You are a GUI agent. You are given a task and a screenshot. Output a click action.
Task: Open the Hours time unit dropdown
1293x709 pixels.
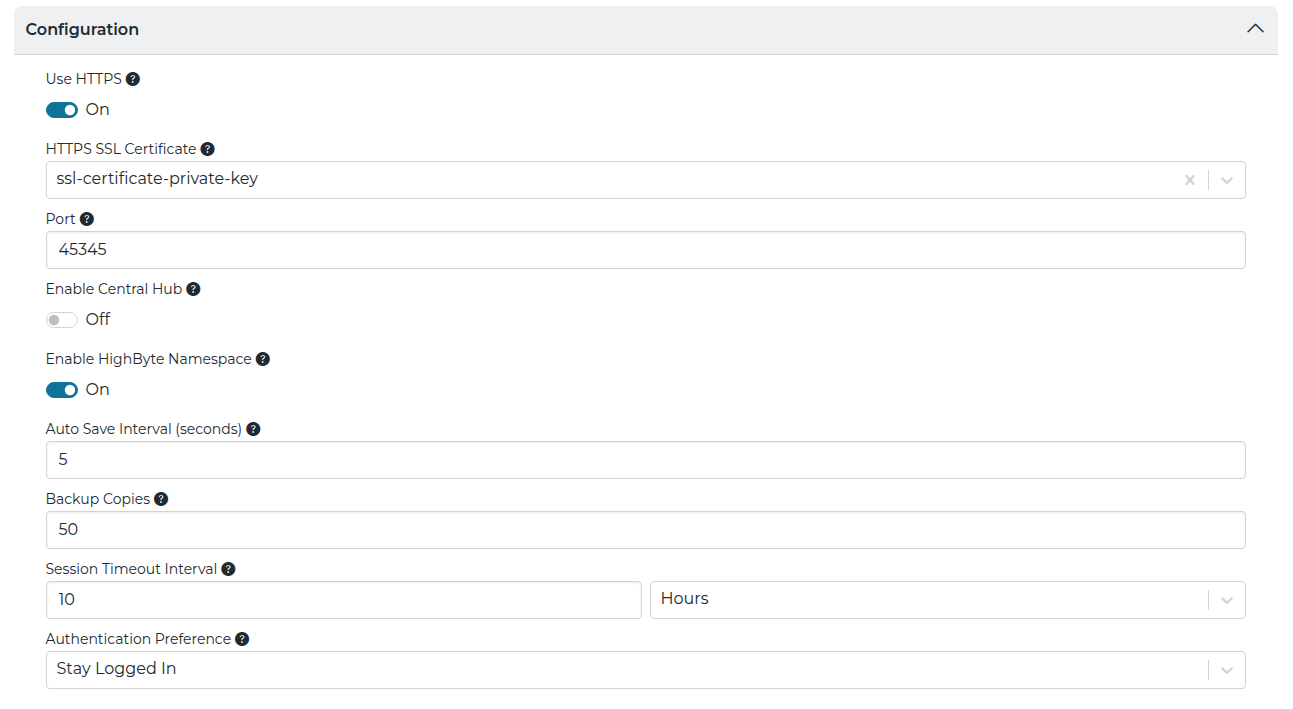tap(1228, 599)
